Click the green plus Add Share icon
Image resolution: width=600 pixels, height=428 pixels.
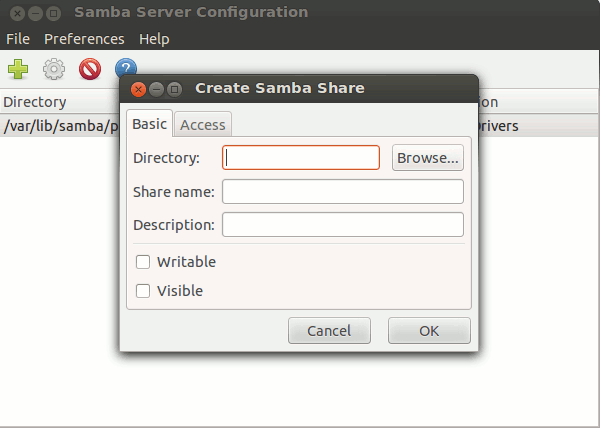pyautogui.click(x=18, y=69)
